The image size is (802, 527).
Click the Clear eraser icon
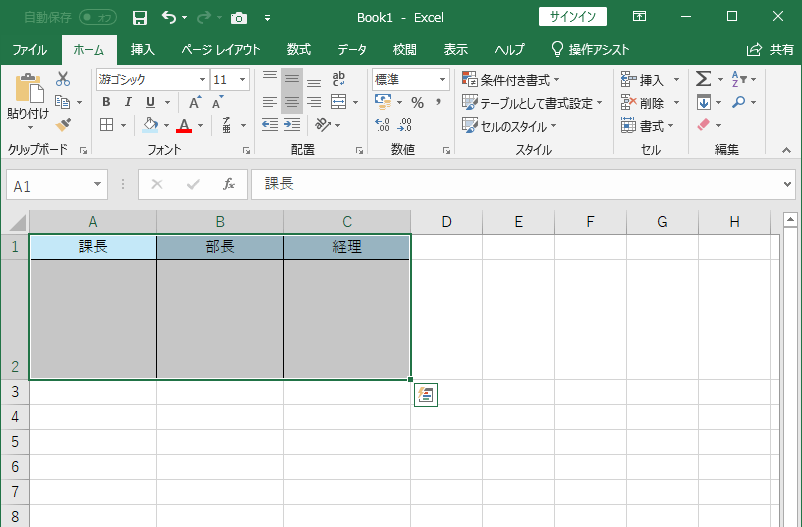(x=703, y=125)
